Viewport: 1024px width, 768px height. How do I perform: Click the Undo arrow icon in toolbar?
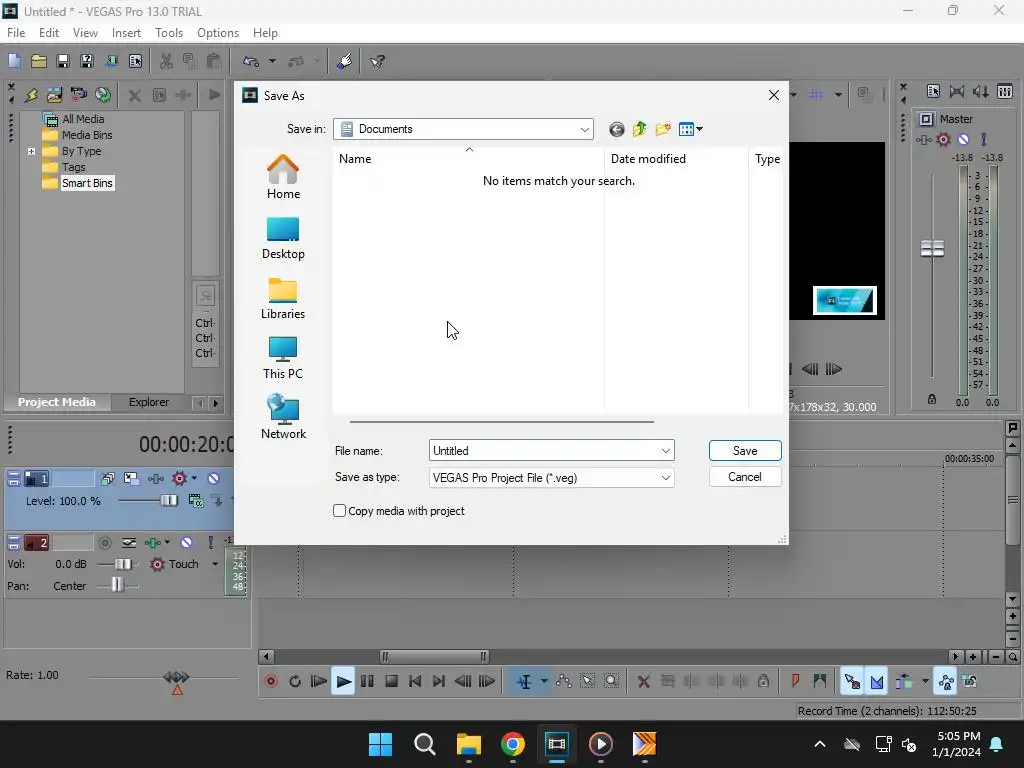pos(251,61)
